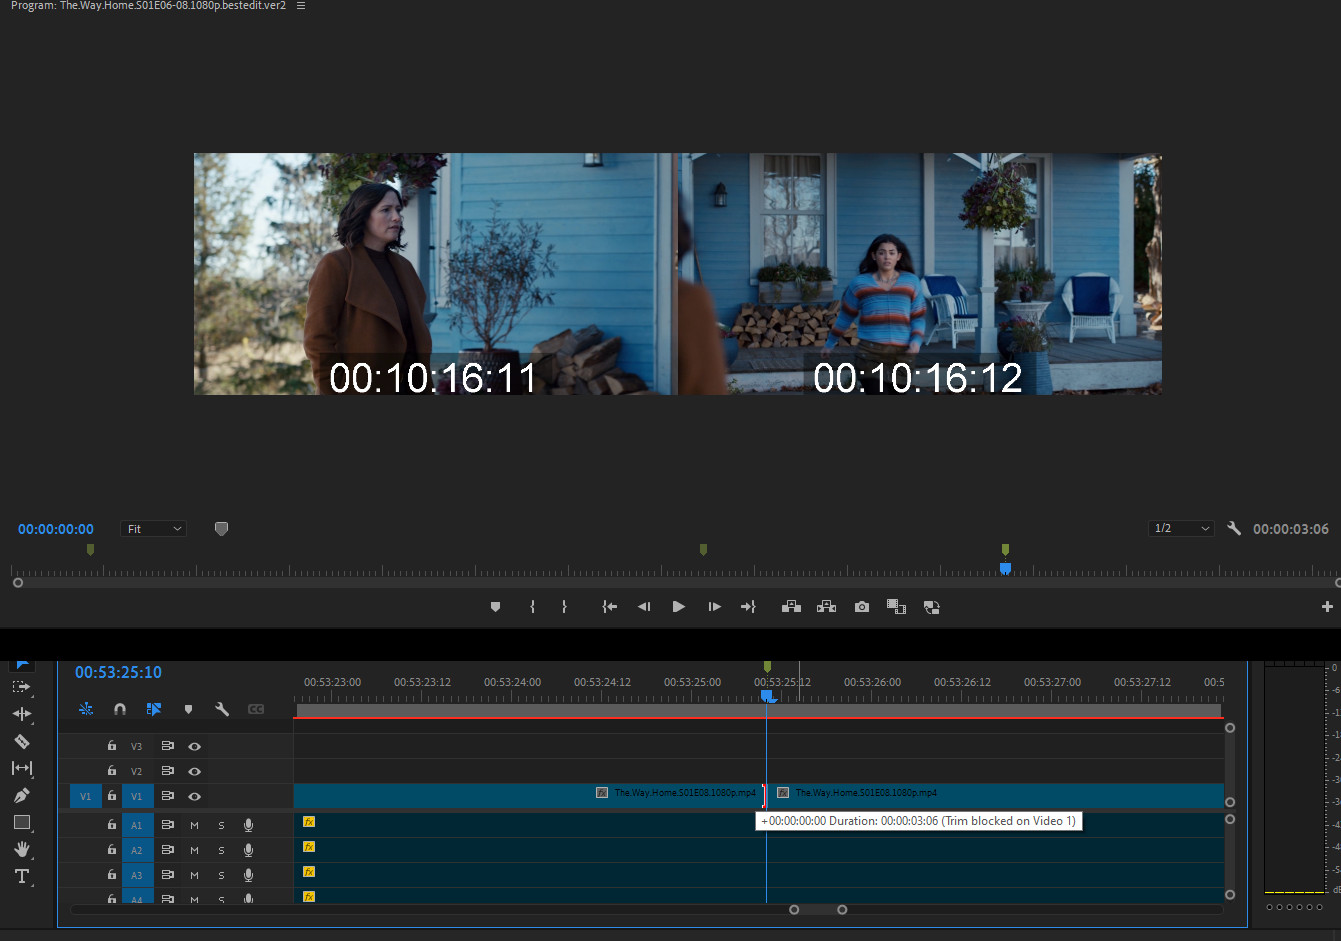This screenshot has height=941, width=1341.
Task: Open the Fit zoom level dropdown
Action: click(154, 529)
